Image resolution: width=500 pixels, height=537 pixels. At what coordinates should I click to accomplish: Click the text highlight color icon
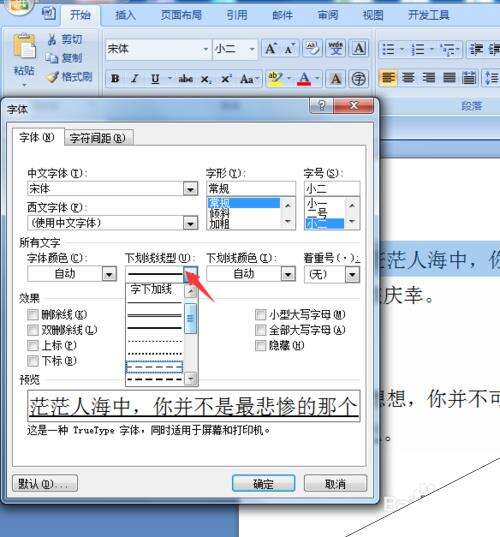(x=275, y=79)
